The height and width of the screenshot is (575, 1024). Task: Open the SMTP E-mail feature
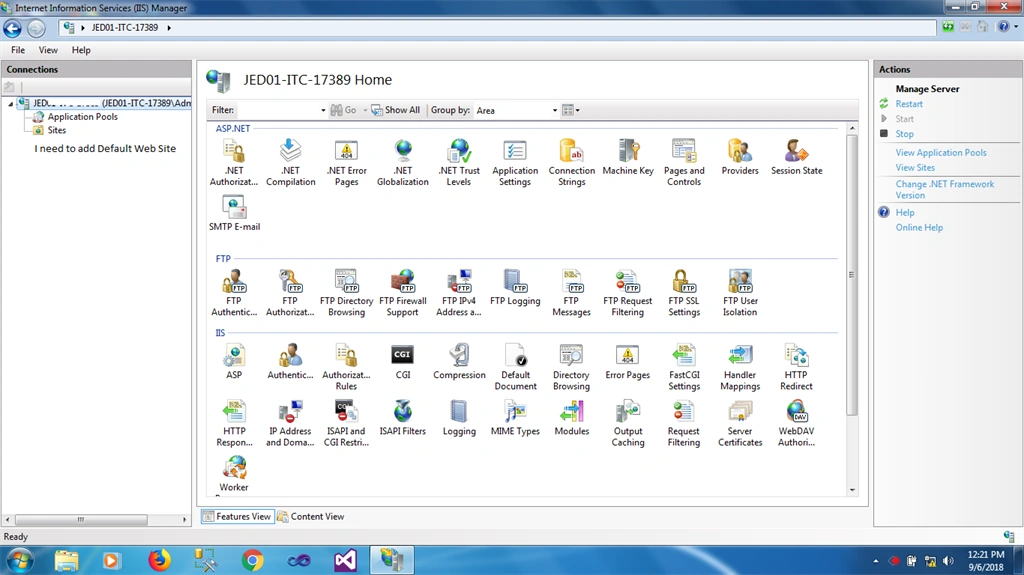[234, 213]
